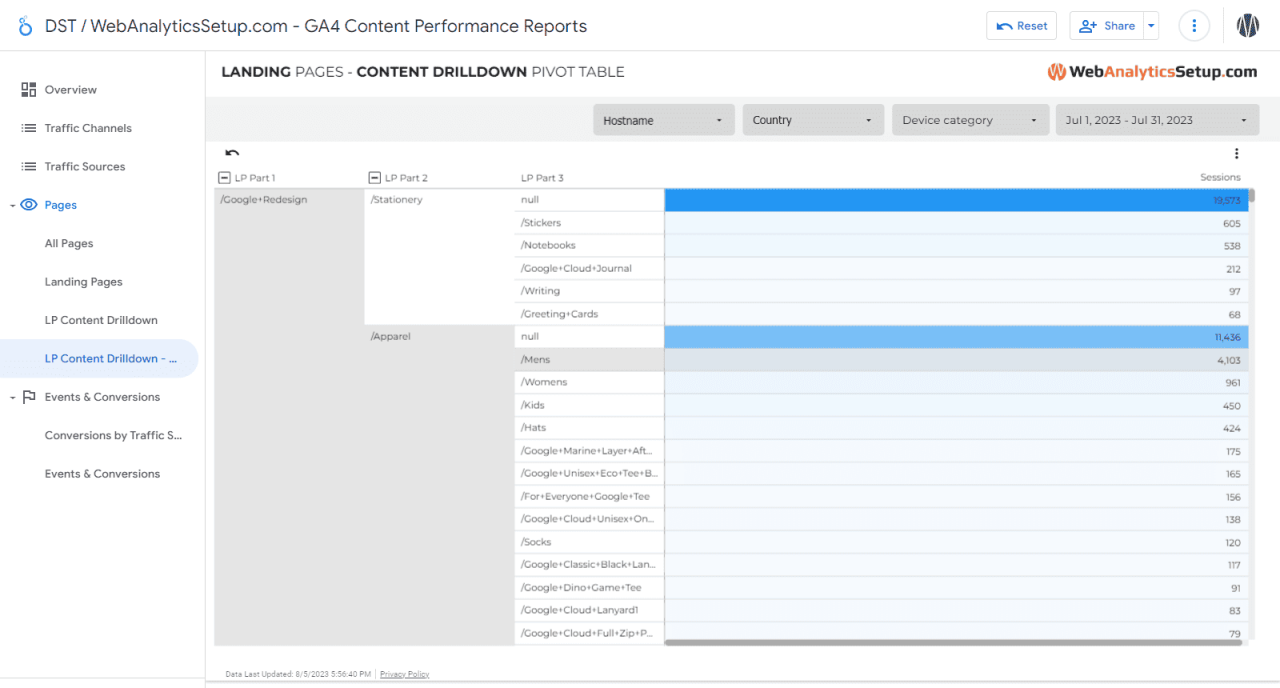Select All Pages in the sidebar
The image size is (1280, 688).
67,243
